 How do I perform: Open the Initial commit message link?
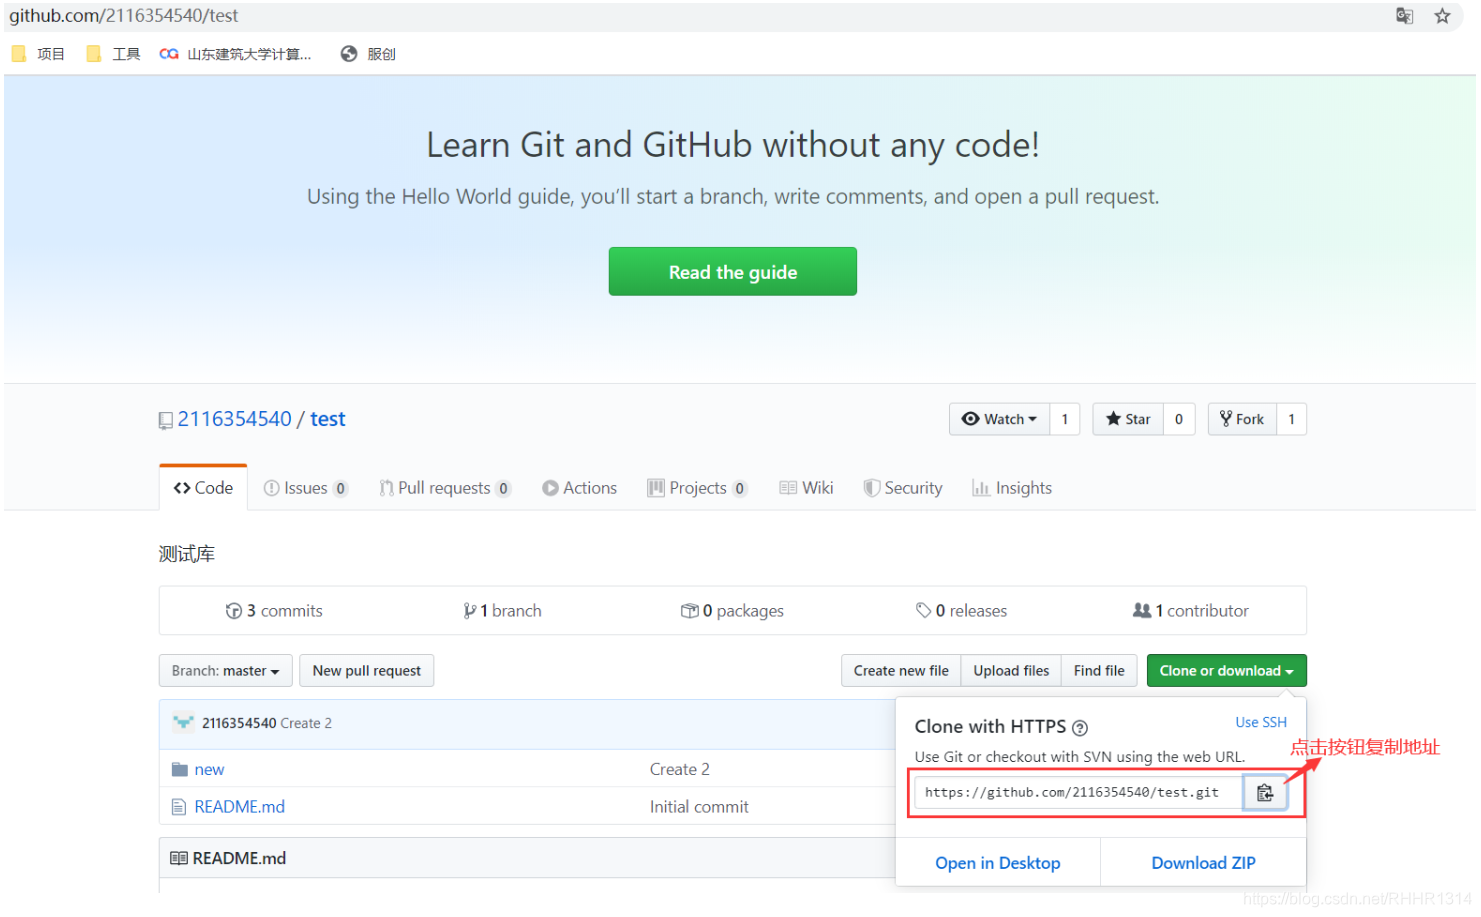click(x=699, y=807)
